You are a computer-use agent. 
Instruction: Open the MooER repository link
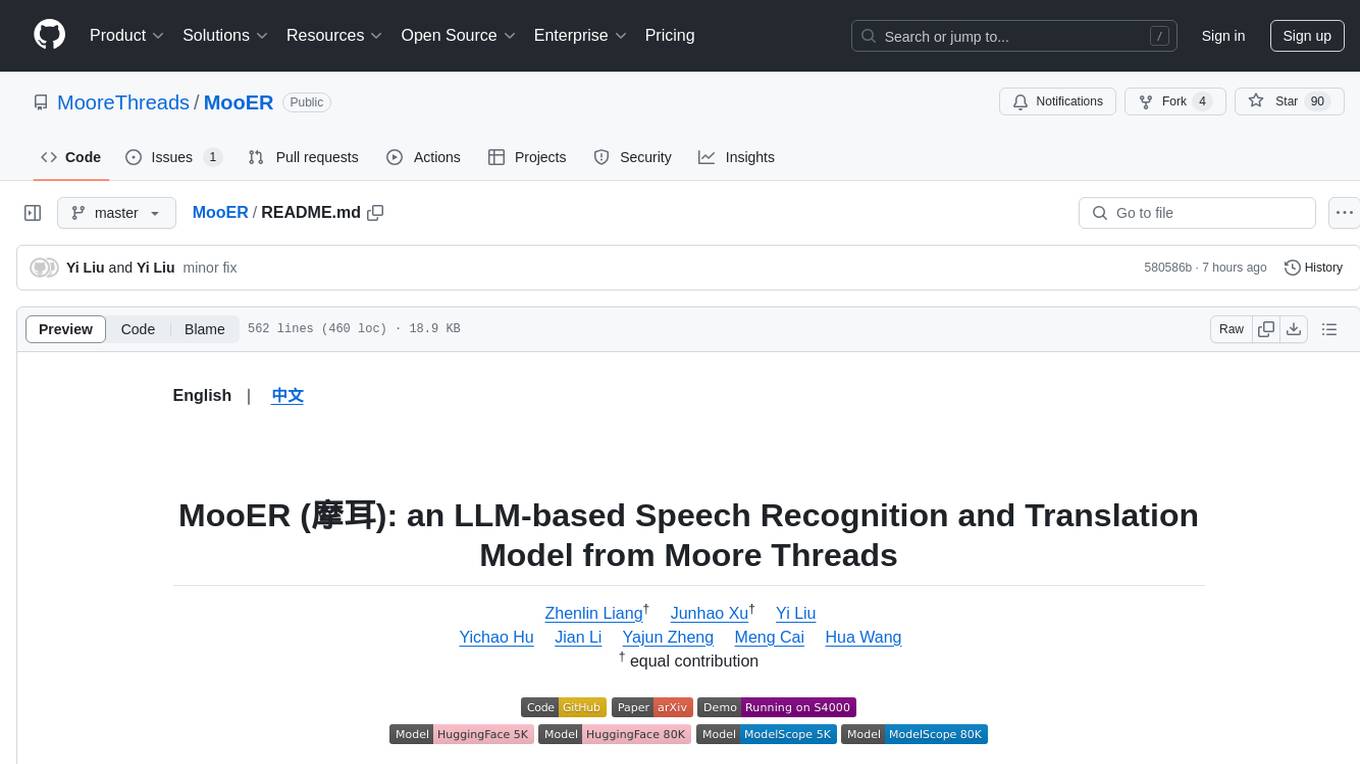pyautogui.click(x=238, y=102)
